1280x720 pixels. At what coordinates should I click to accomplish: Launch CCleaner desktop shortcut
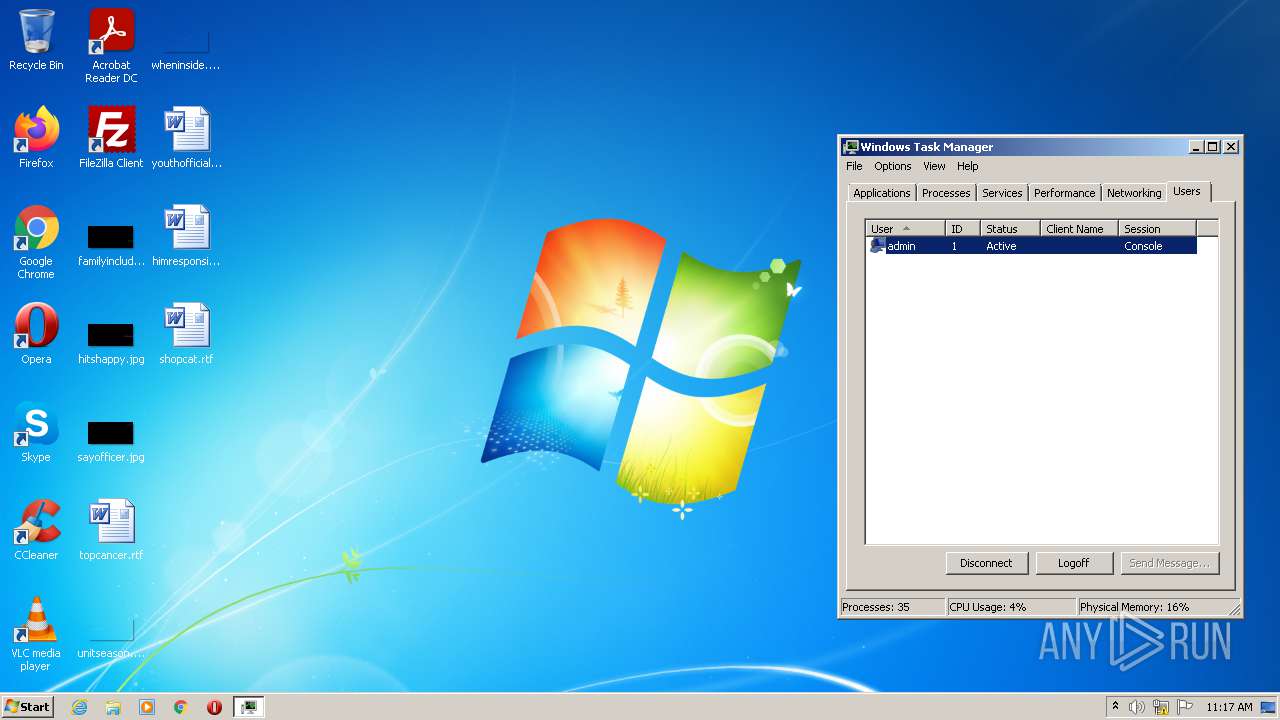(36, 530)
